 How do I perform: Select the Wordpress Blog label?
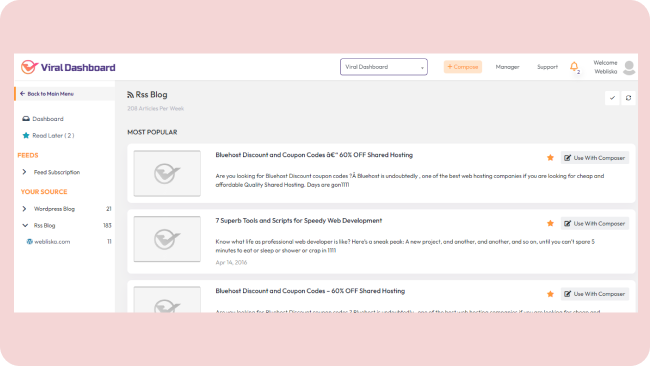tap(54, 209)
